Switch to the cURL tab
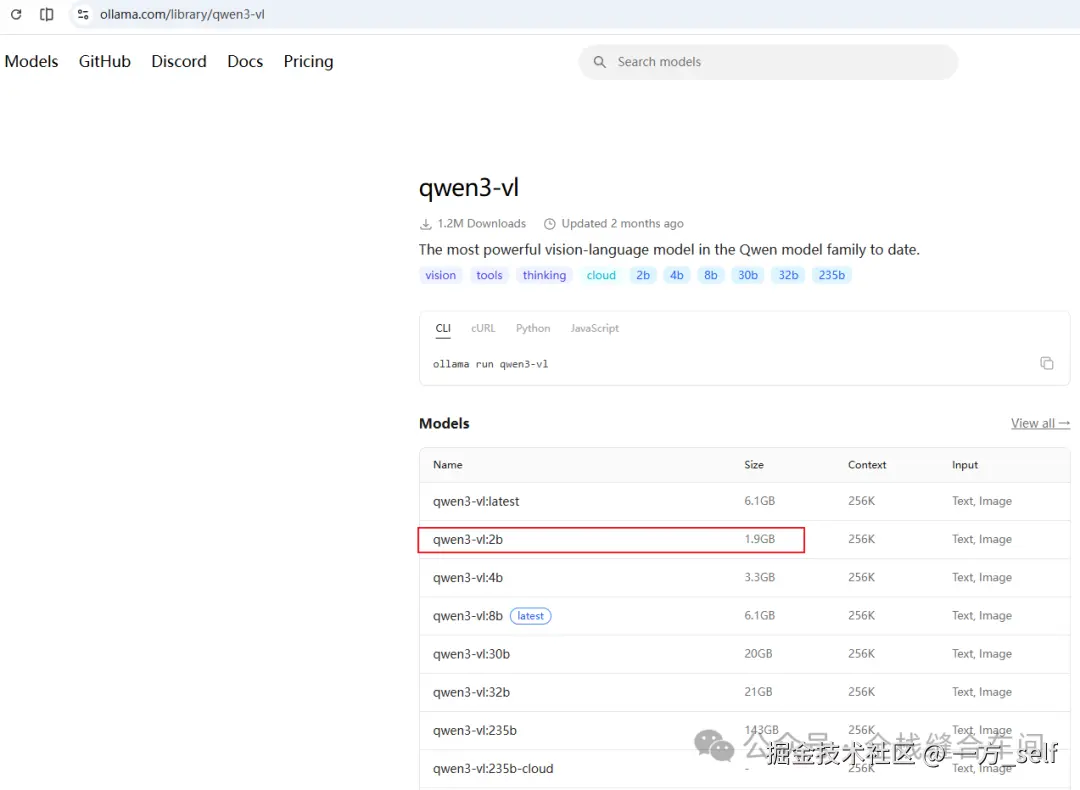The height and width of the screenshot is (790, 1080). 483,329
